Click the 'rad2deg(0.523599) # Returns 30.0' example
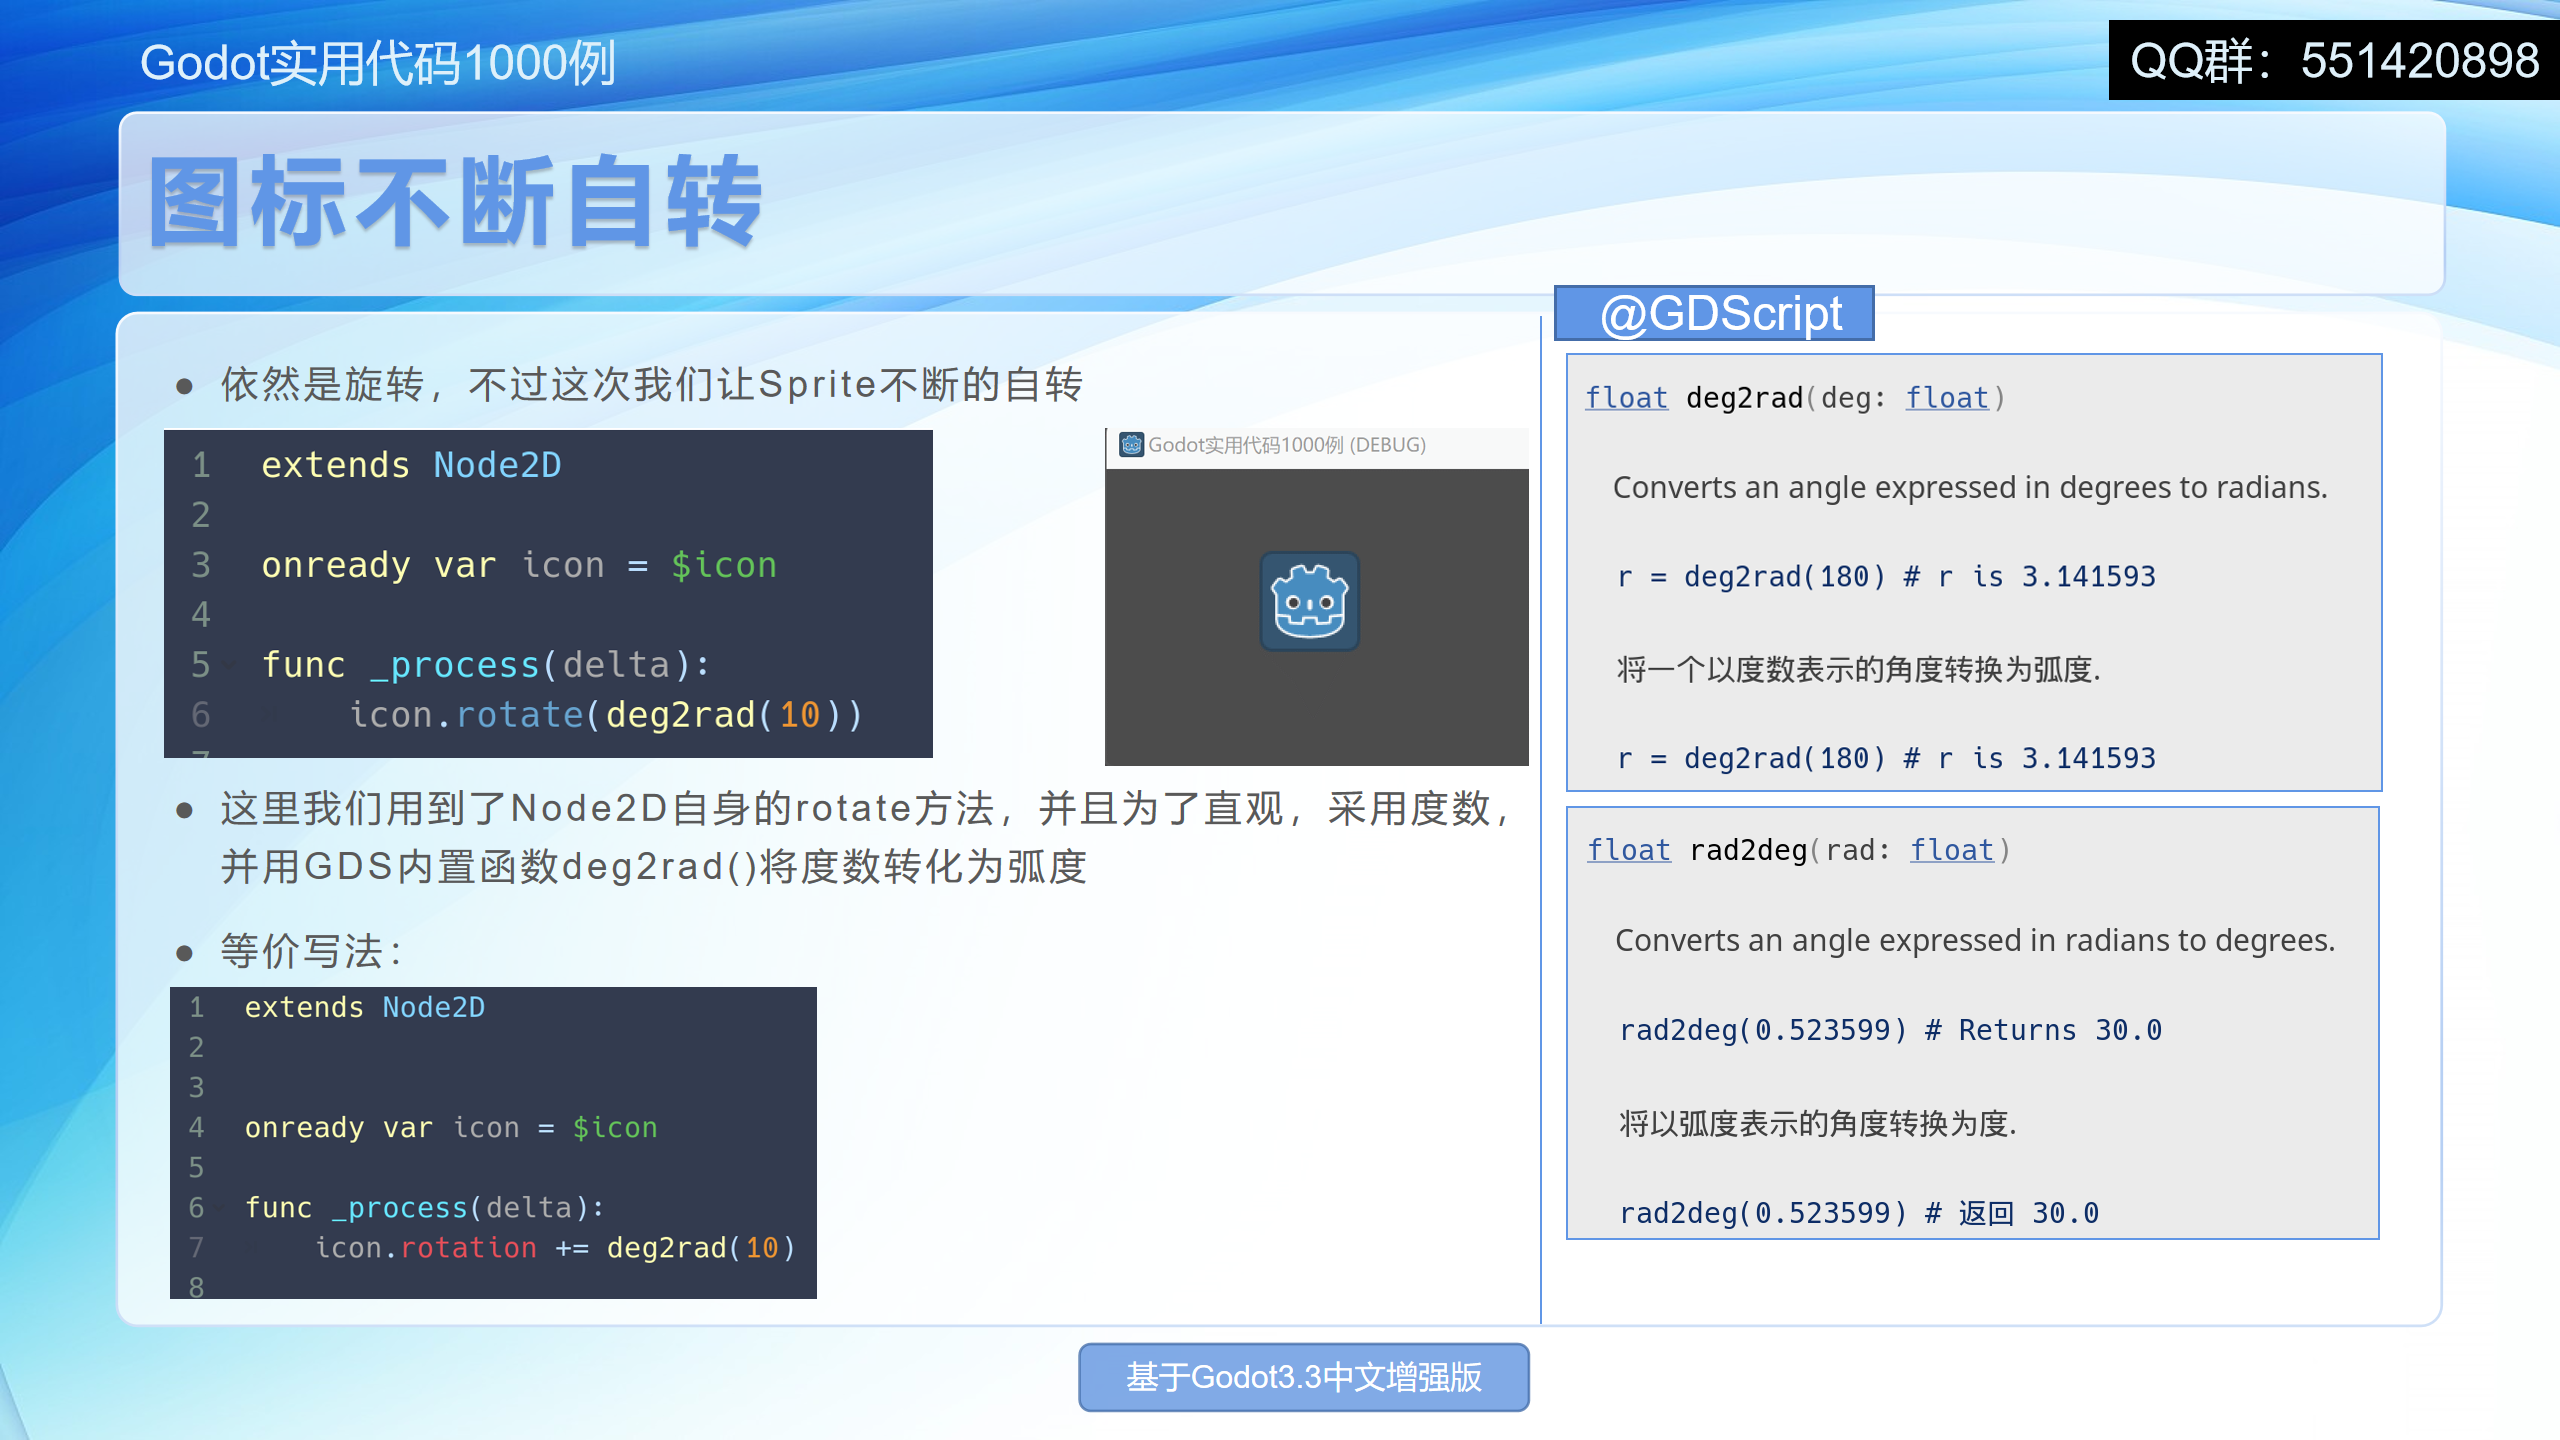 1890,1030
